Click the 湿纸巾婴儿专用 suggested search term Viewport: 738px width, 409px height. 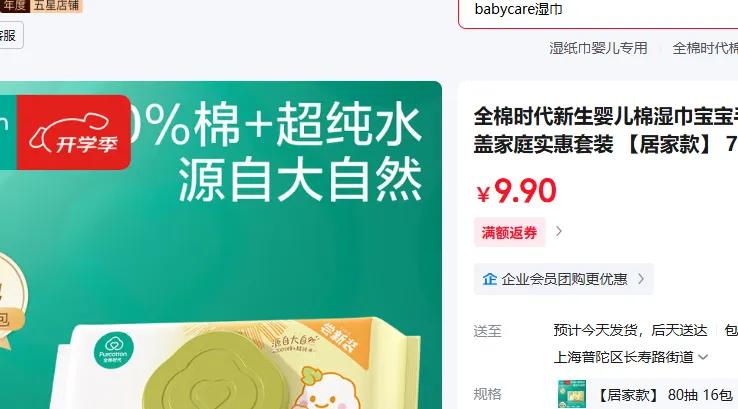(x=598, y=48)
